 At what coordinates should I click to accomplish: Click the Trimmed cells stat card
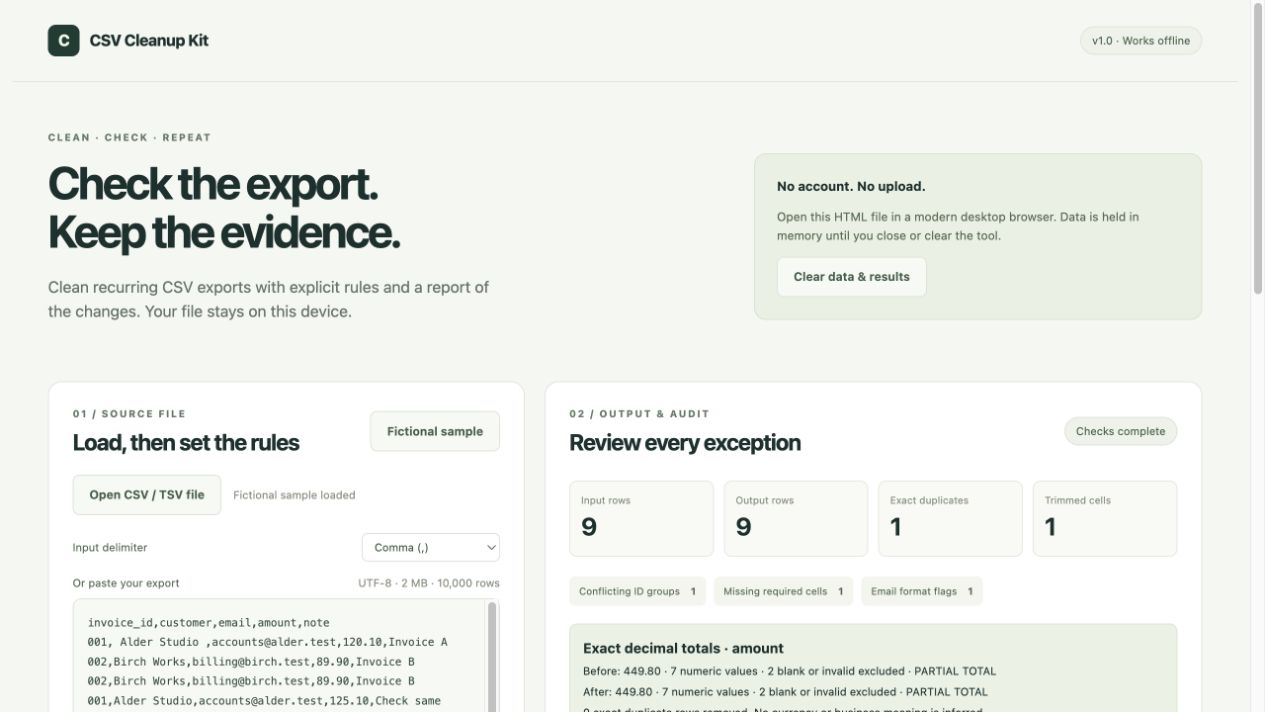[x=1105, y=519]
